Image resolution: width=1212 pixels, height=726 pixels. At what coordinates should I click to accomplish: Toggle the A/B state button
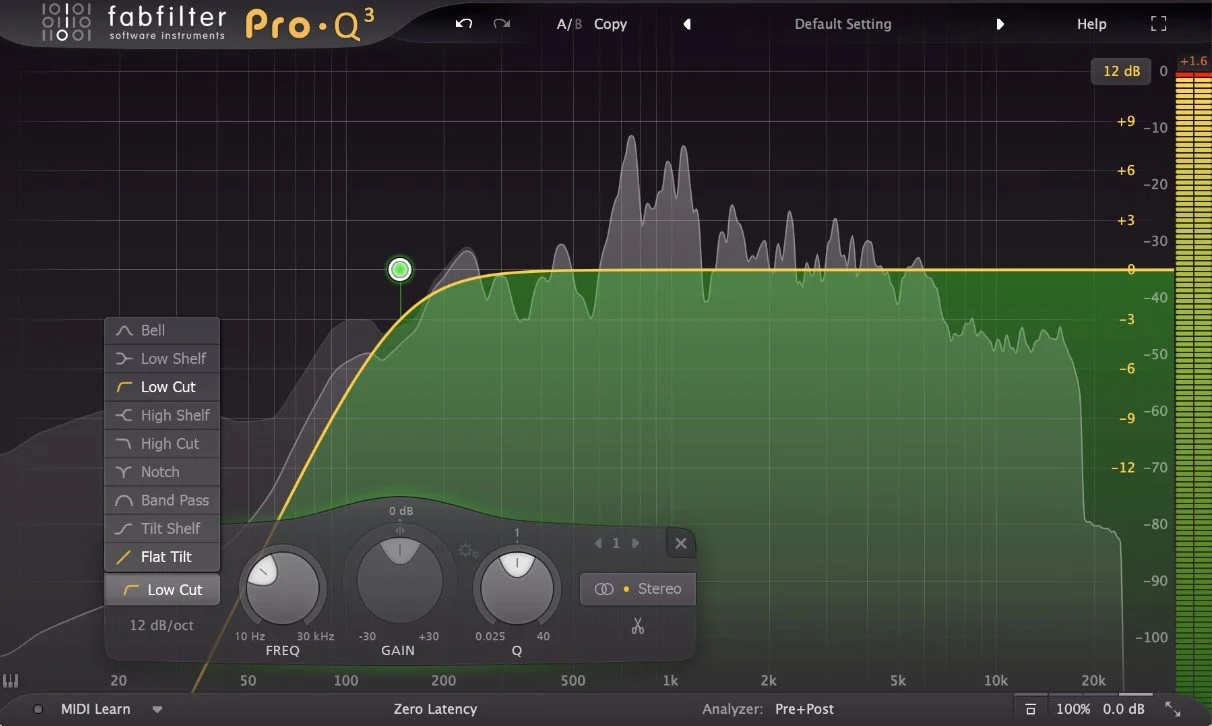coord(569,24)
